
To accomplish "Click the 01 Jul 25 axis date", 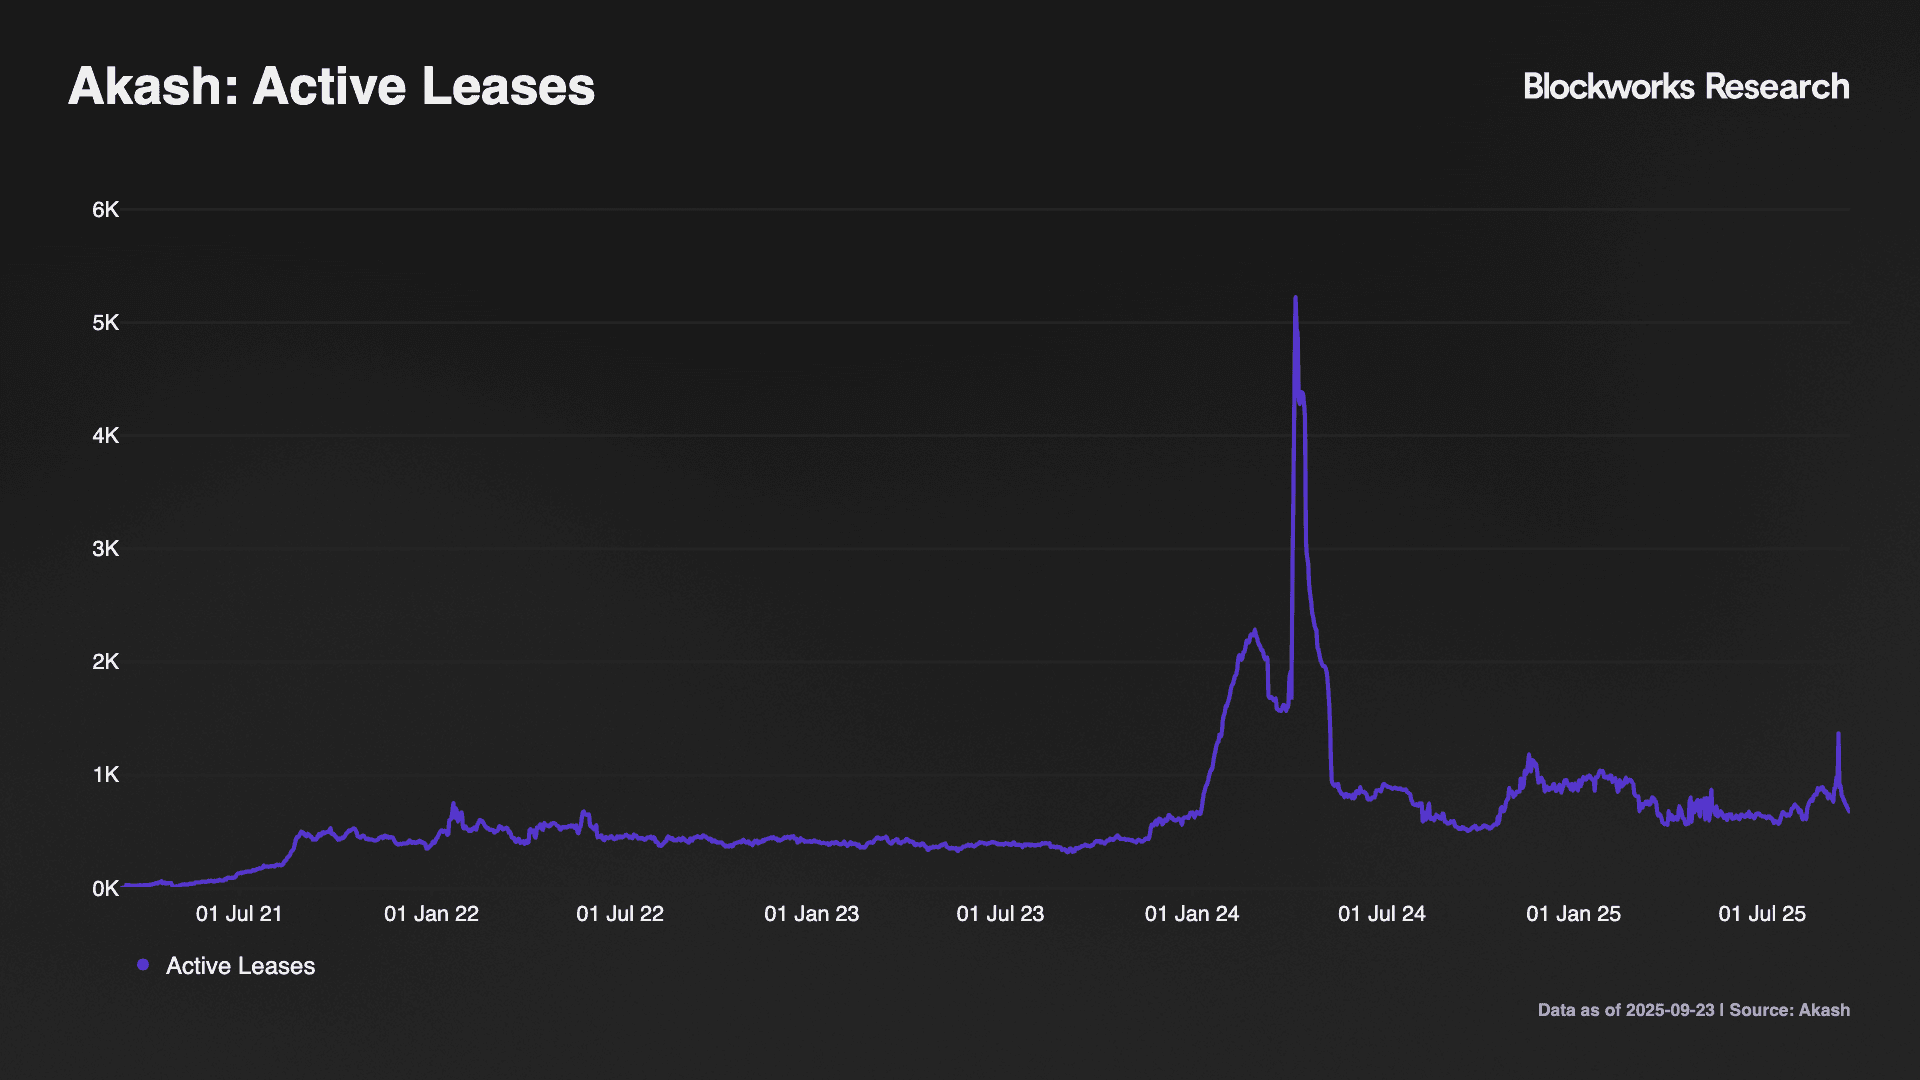I will (1762, 914).
